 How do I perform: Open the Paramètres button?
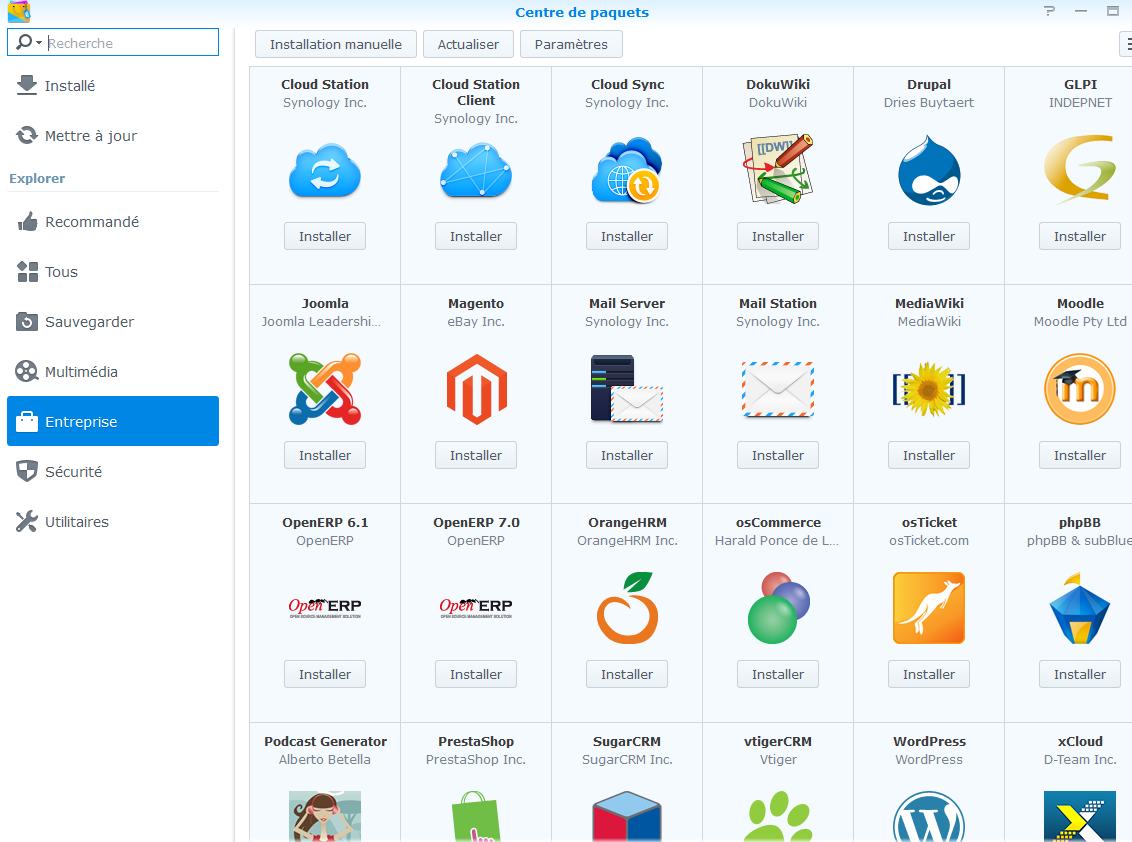pos(571,44)
